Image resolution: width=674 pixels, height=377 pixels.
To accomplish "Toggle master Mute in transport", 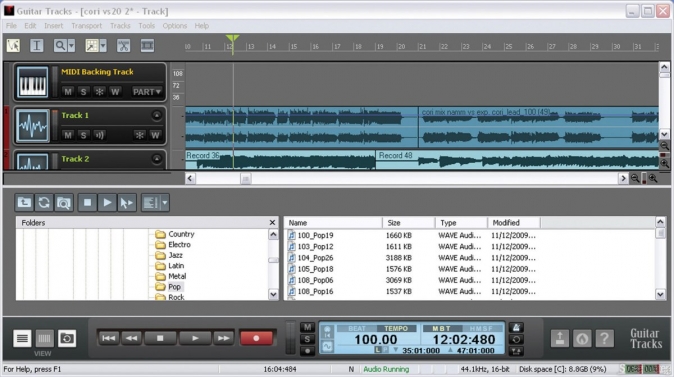I will 307,327.
